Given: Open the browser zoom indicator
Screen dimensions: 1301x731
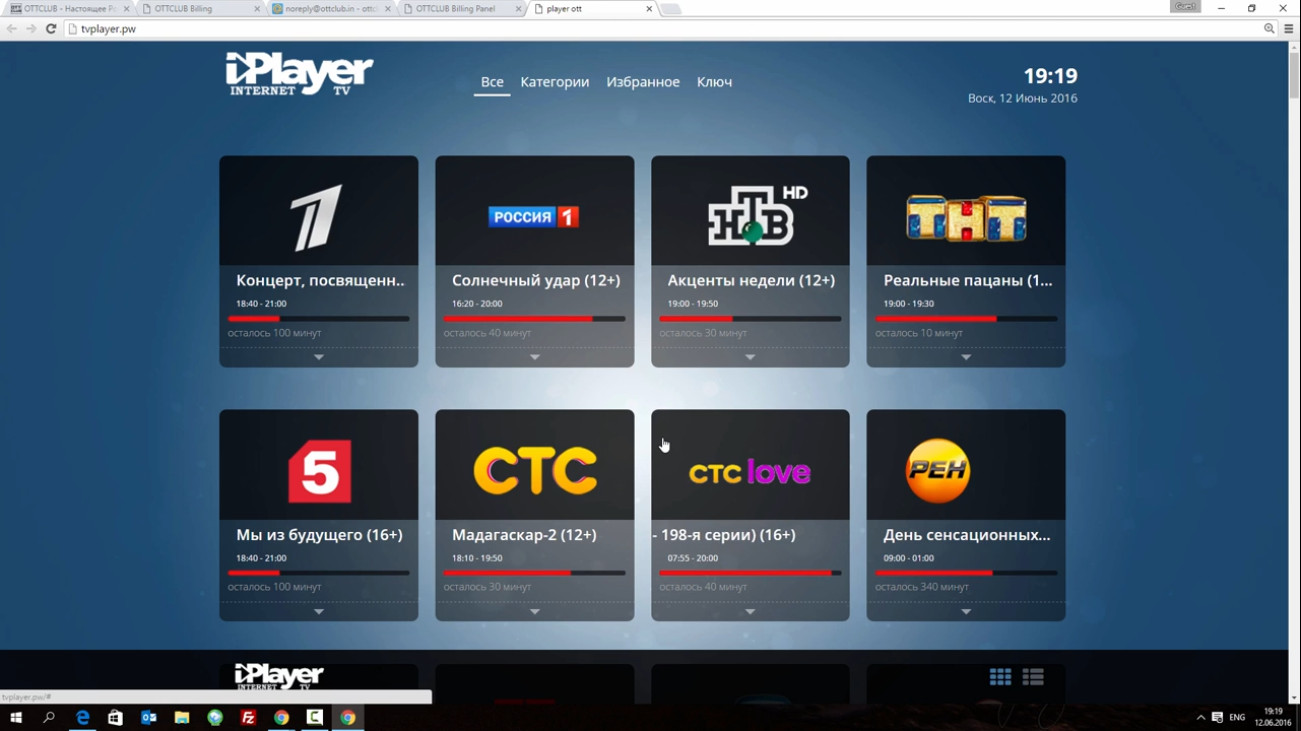Looking at the screenshot, I should click(x=1269, y=29).
